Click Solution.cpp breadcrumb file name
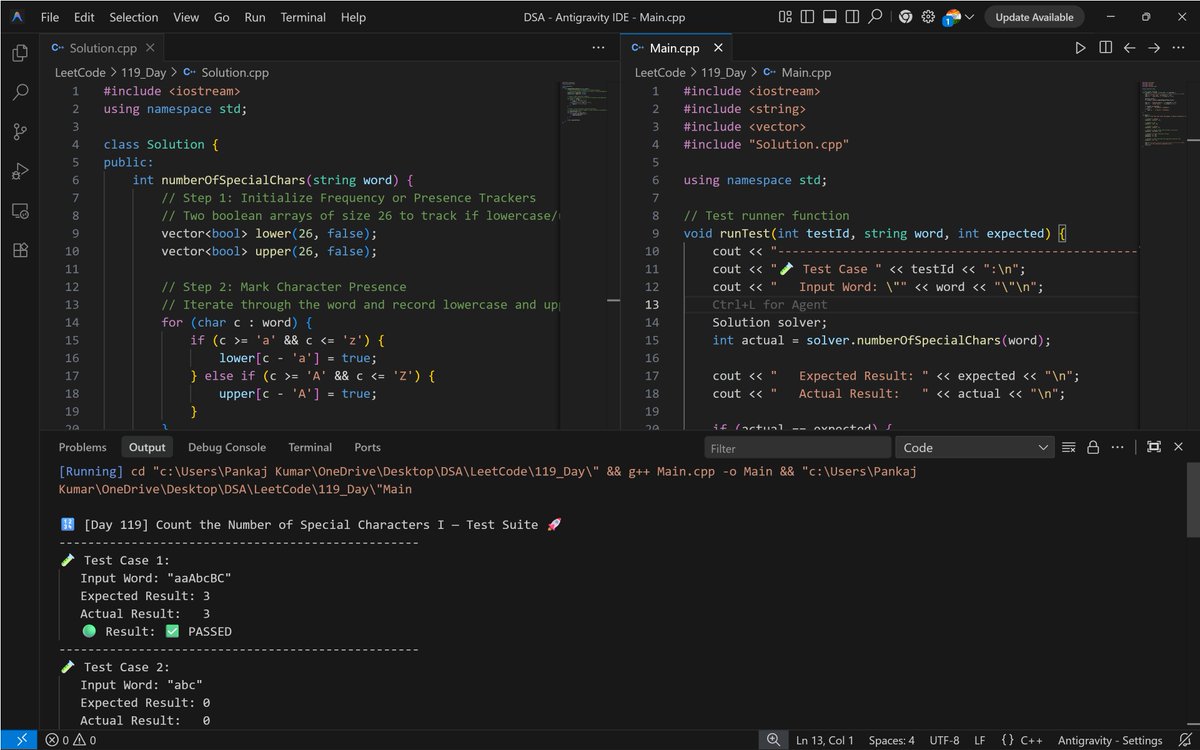The width and height of the screenshot is (1200, 750). 235,73
